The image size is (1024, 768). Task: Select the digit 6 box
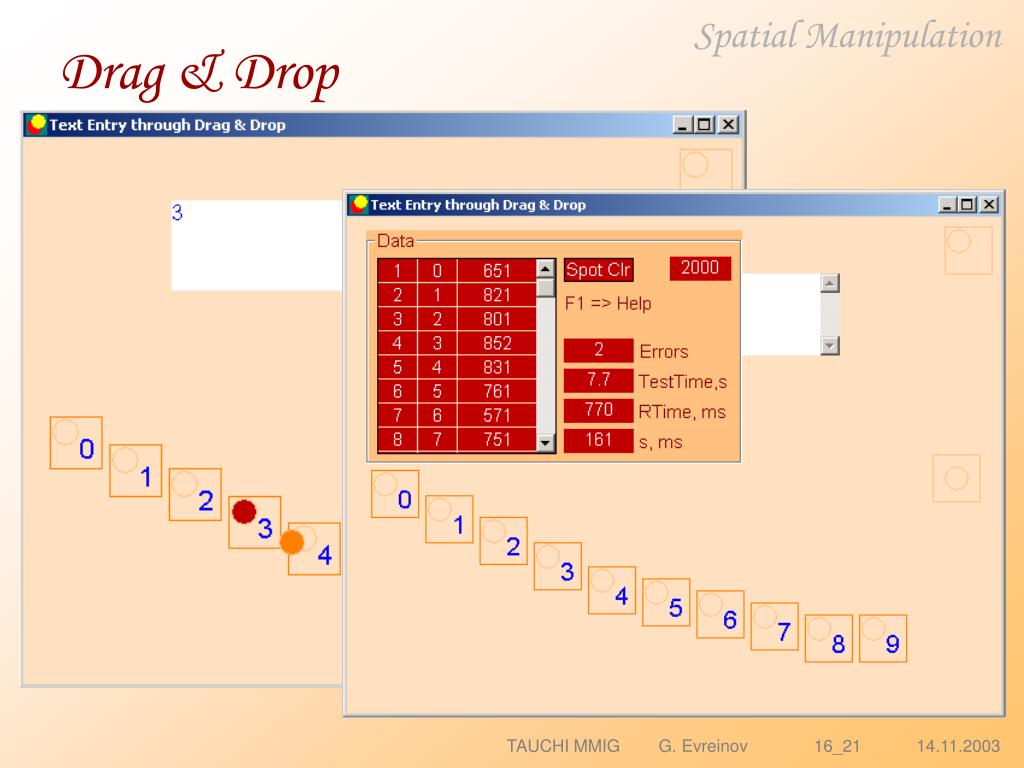click(x=720, y=614)
